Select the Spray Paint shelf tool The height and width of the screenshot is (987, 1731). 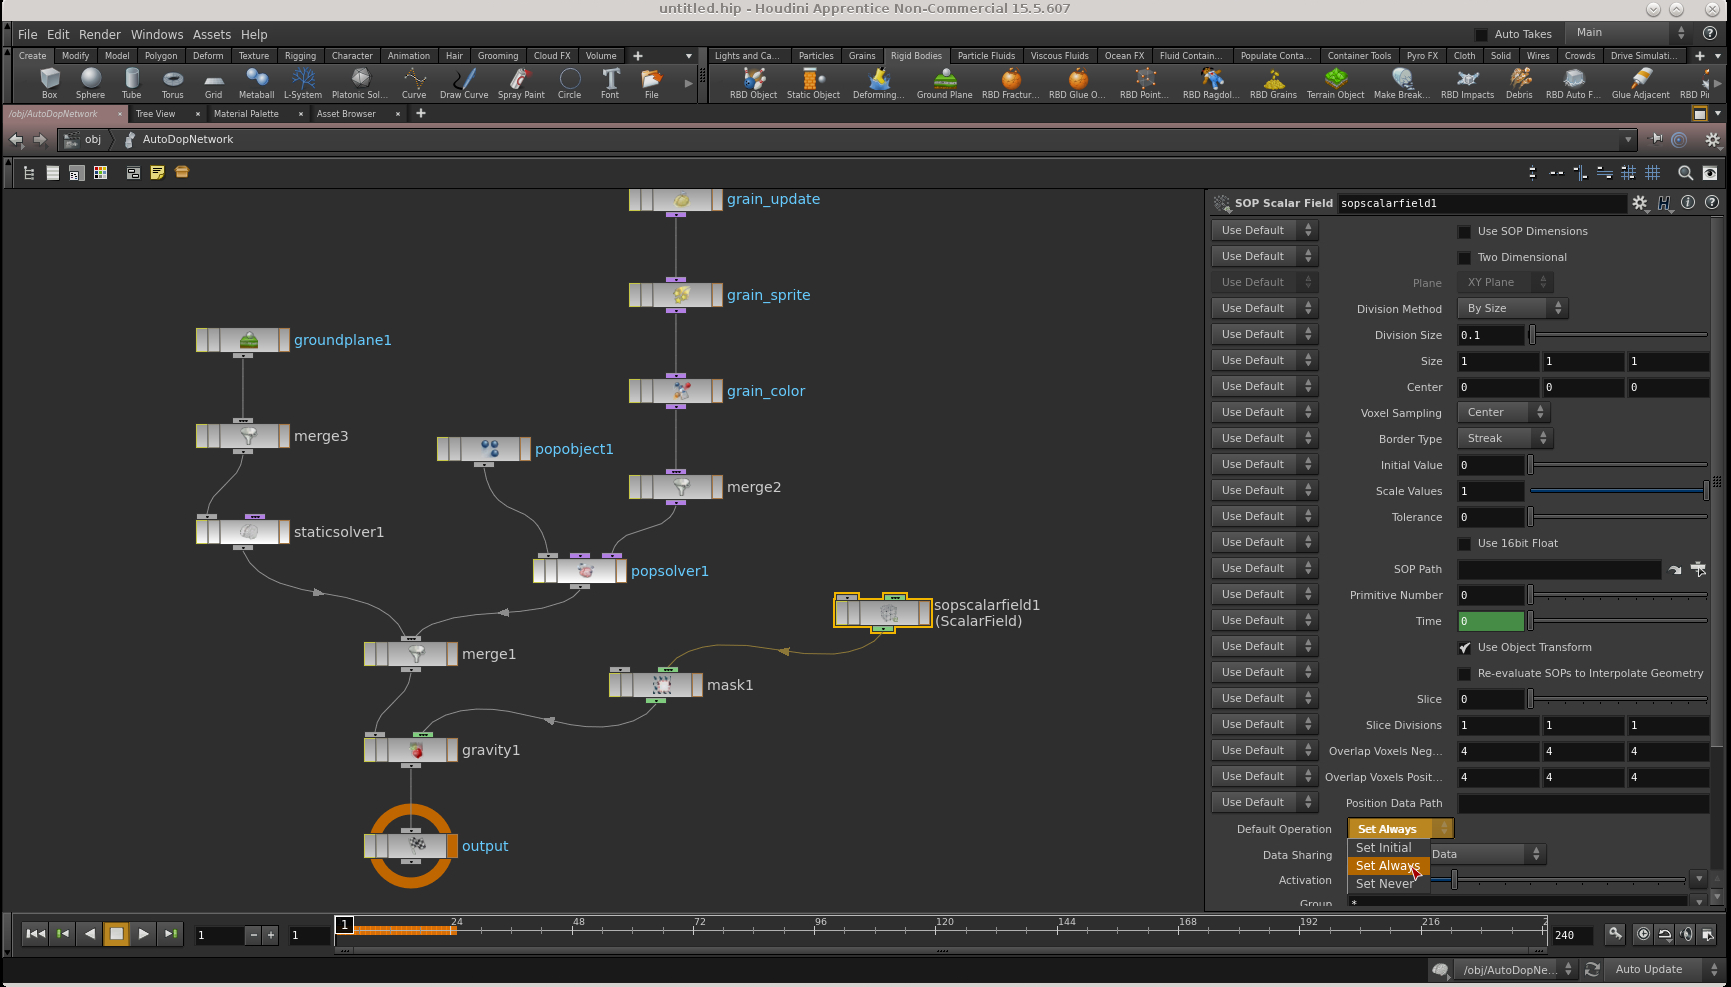pos(521,83)
